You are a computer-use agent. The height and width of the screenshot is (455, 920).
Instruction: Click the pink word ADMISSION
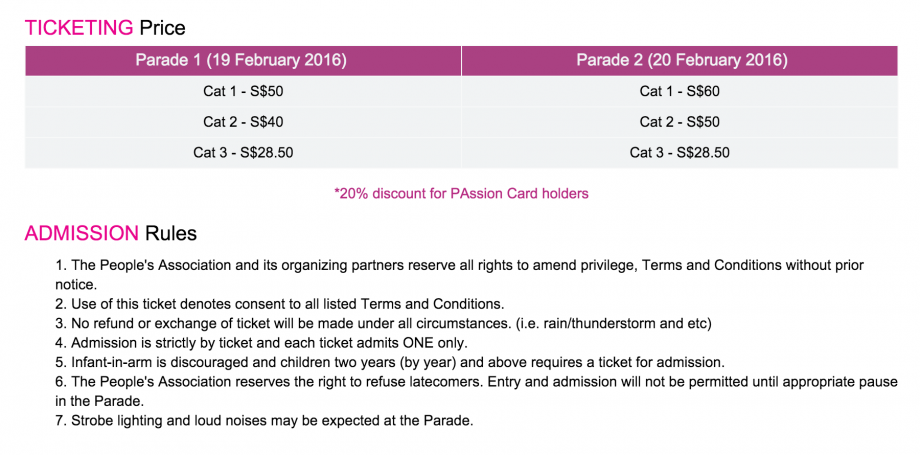tap(82, 234)
